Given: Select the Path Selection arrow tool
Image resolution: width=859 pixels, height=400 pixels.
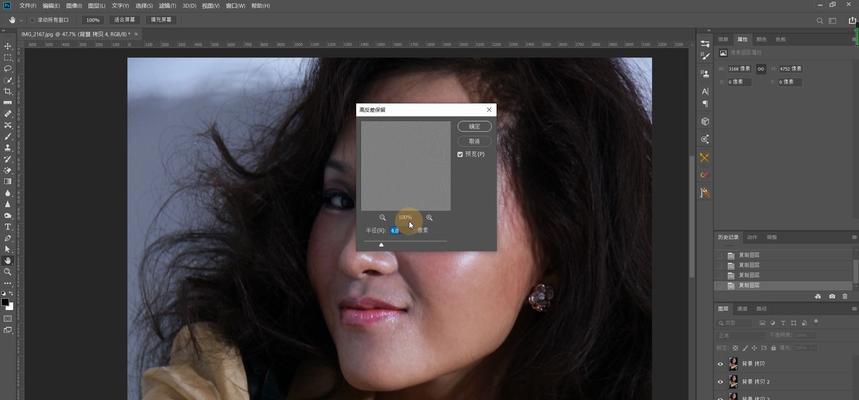Looking at the screenshot, I should tap(8, 249).
